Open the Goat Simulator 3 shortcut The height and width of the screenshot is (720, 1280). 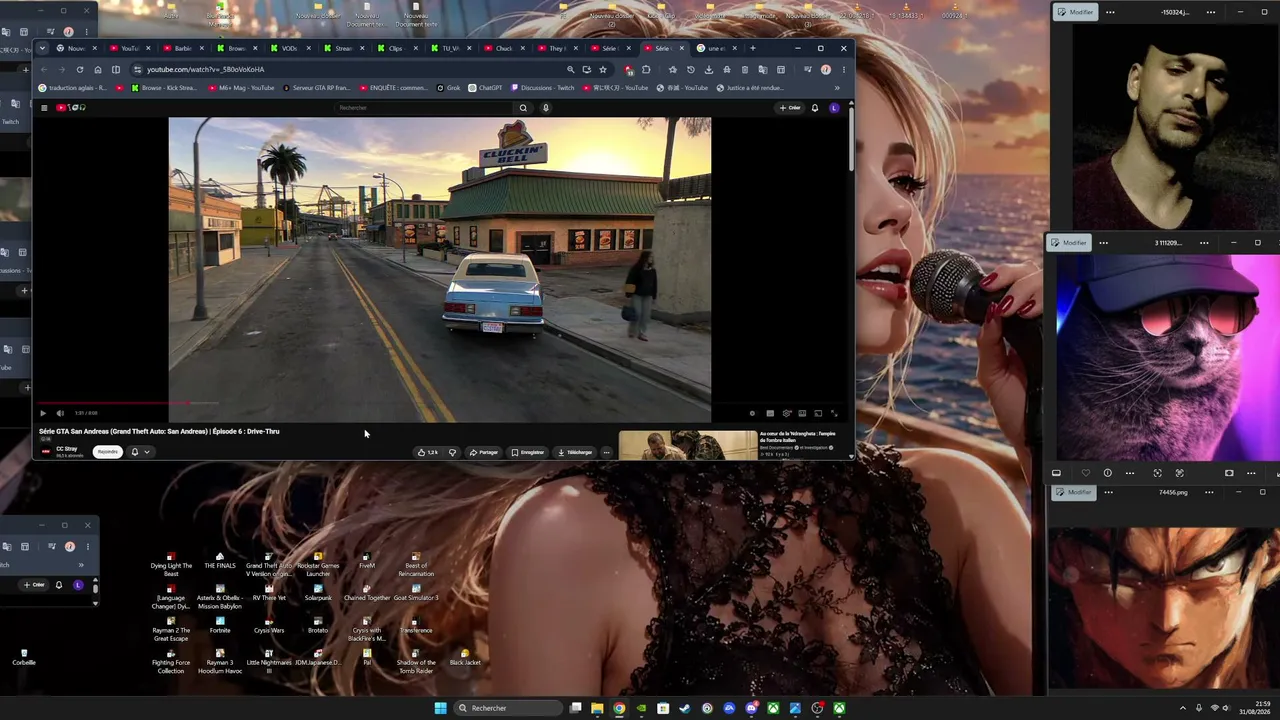click(x=416, y=594)
